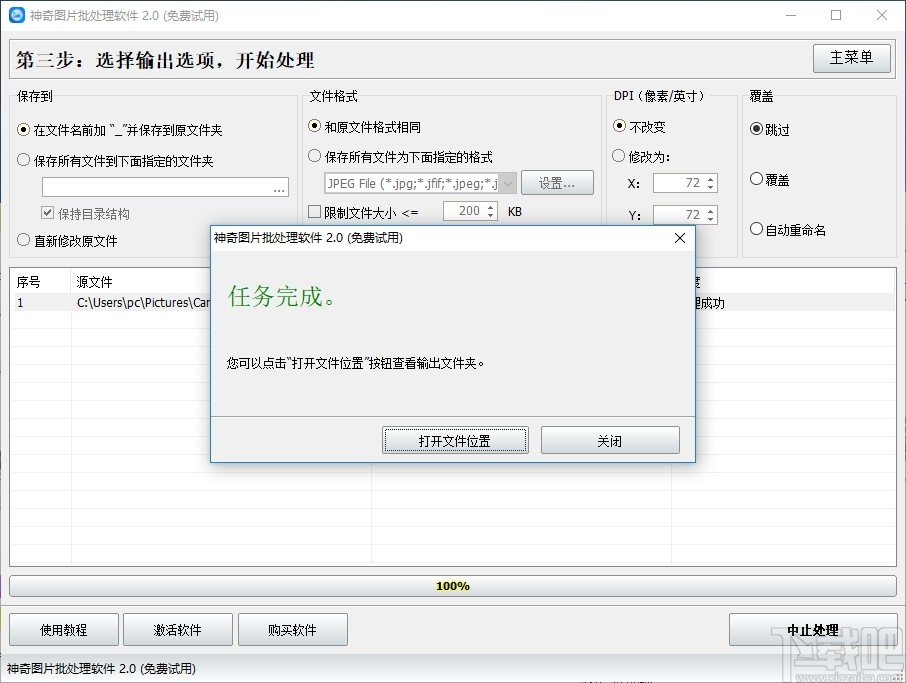Open the 使用教程 tutorial
The height and width of the screenshot is (683, 906).
click(63, 629)
